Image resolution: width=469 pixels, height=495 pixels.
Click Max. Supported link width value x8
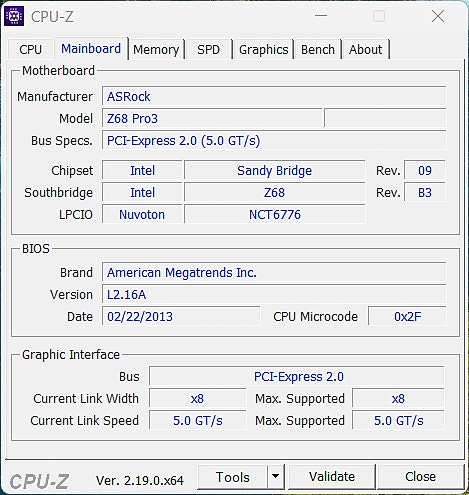point(398,398)
